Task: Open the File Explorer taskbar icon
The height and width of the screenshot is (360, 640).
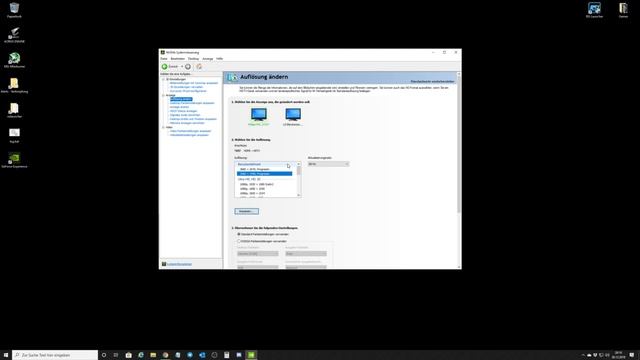Action: pyautogui.click(x=153, y=355)
